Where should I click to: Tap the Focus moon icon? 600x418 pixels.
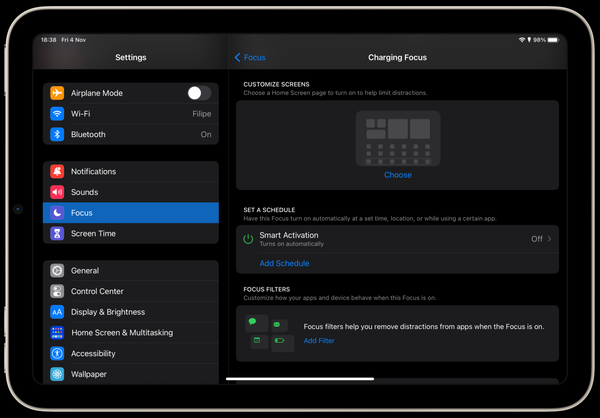click(57, 213)
